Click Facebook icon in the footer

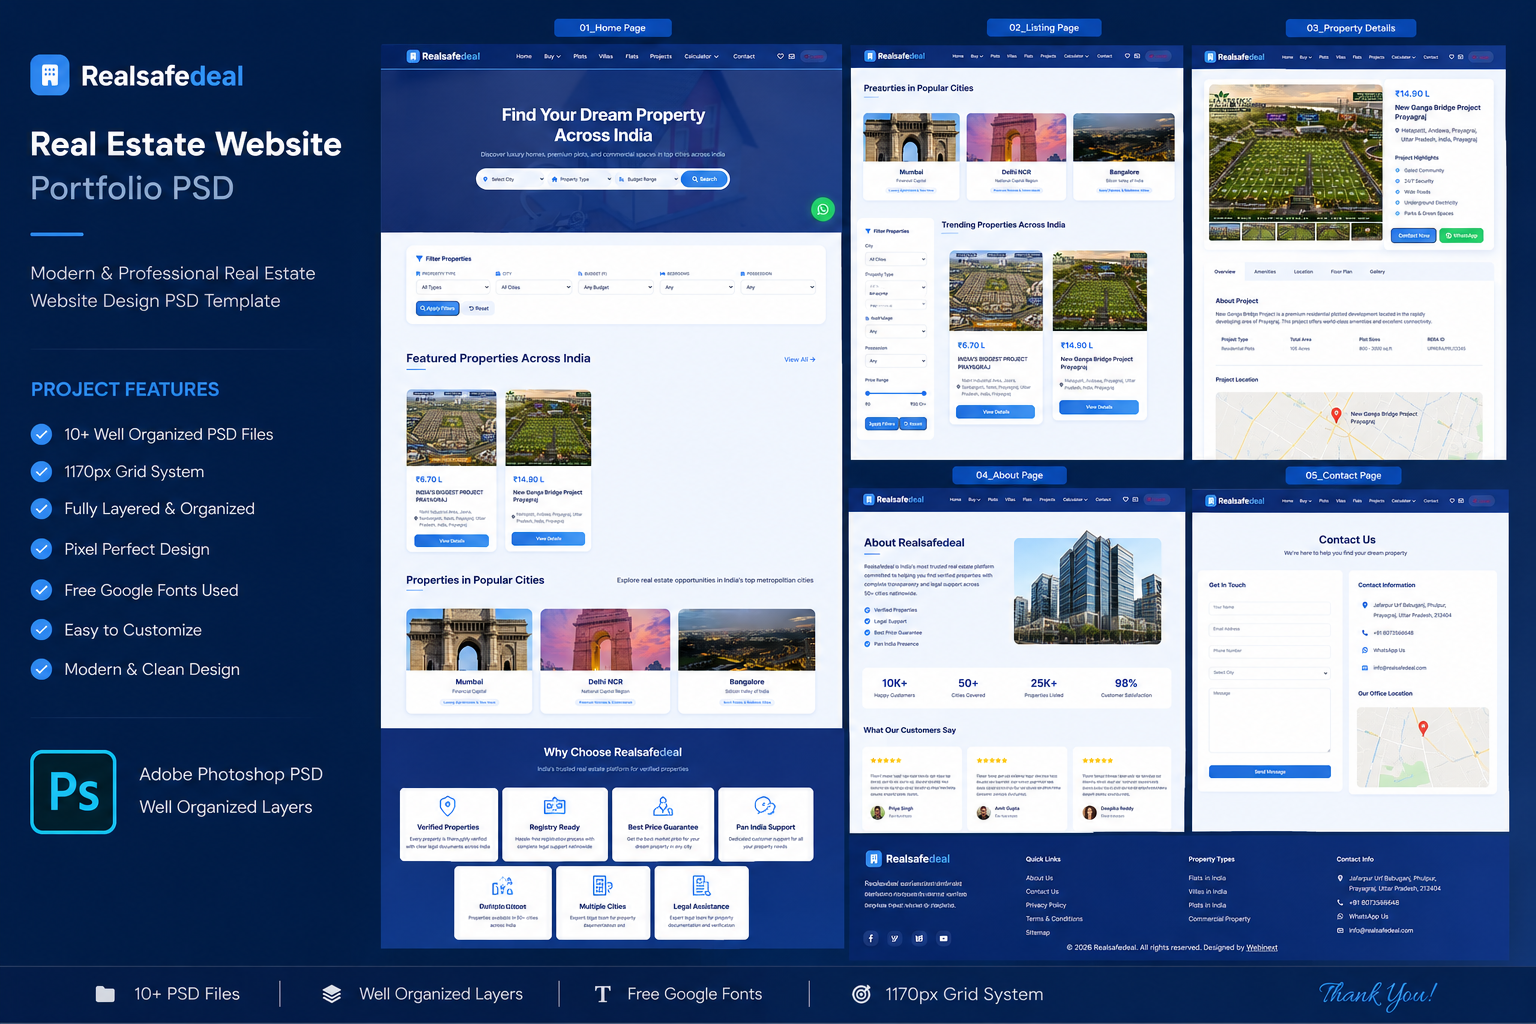[x=871, y=938]
